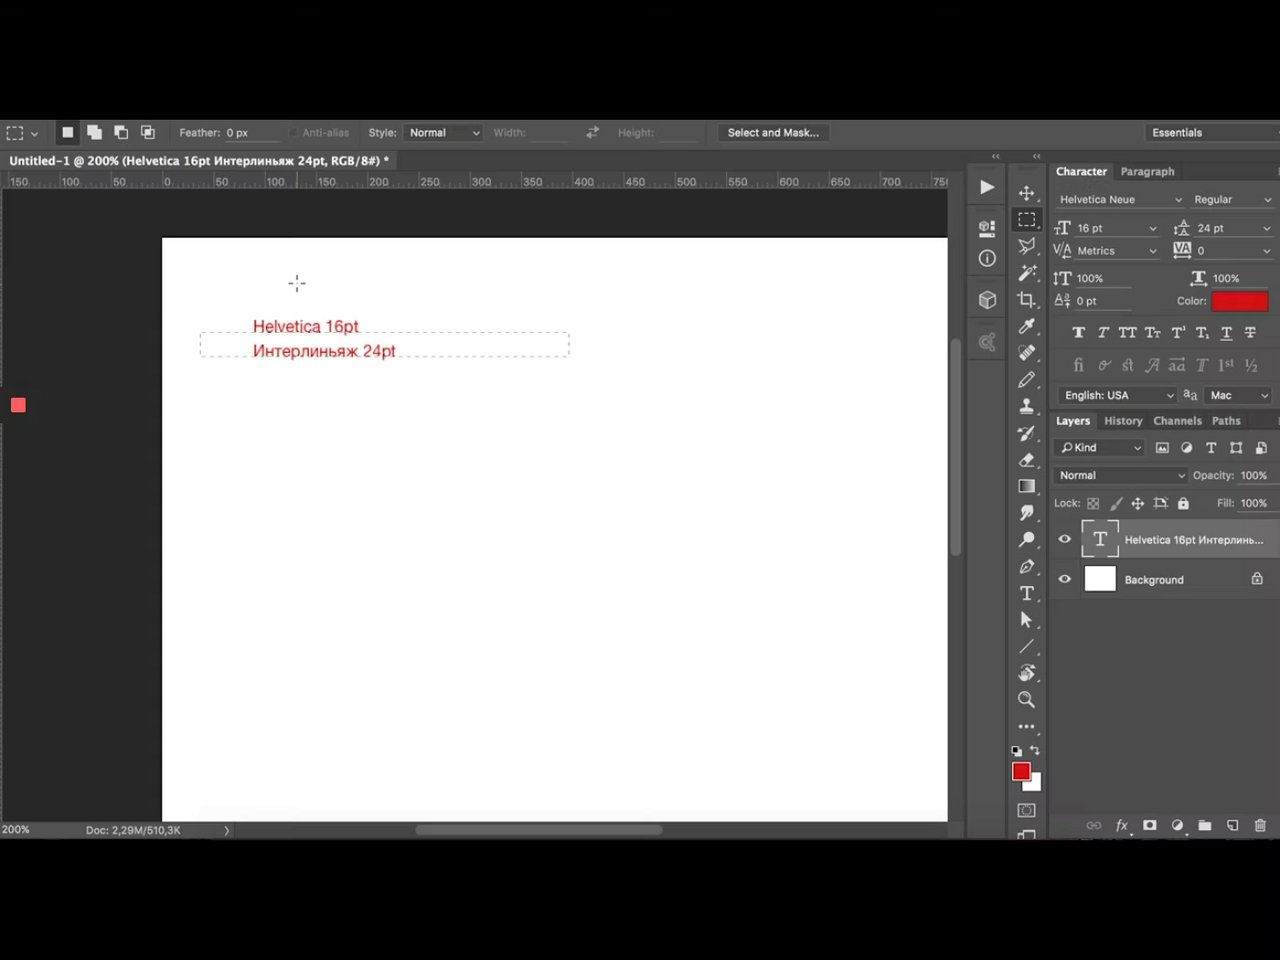Open the layer blend mode Normal dropdown
The width and height of the screenshot is (1280, 960).
pyautogui.click(x=1120, y=475)
